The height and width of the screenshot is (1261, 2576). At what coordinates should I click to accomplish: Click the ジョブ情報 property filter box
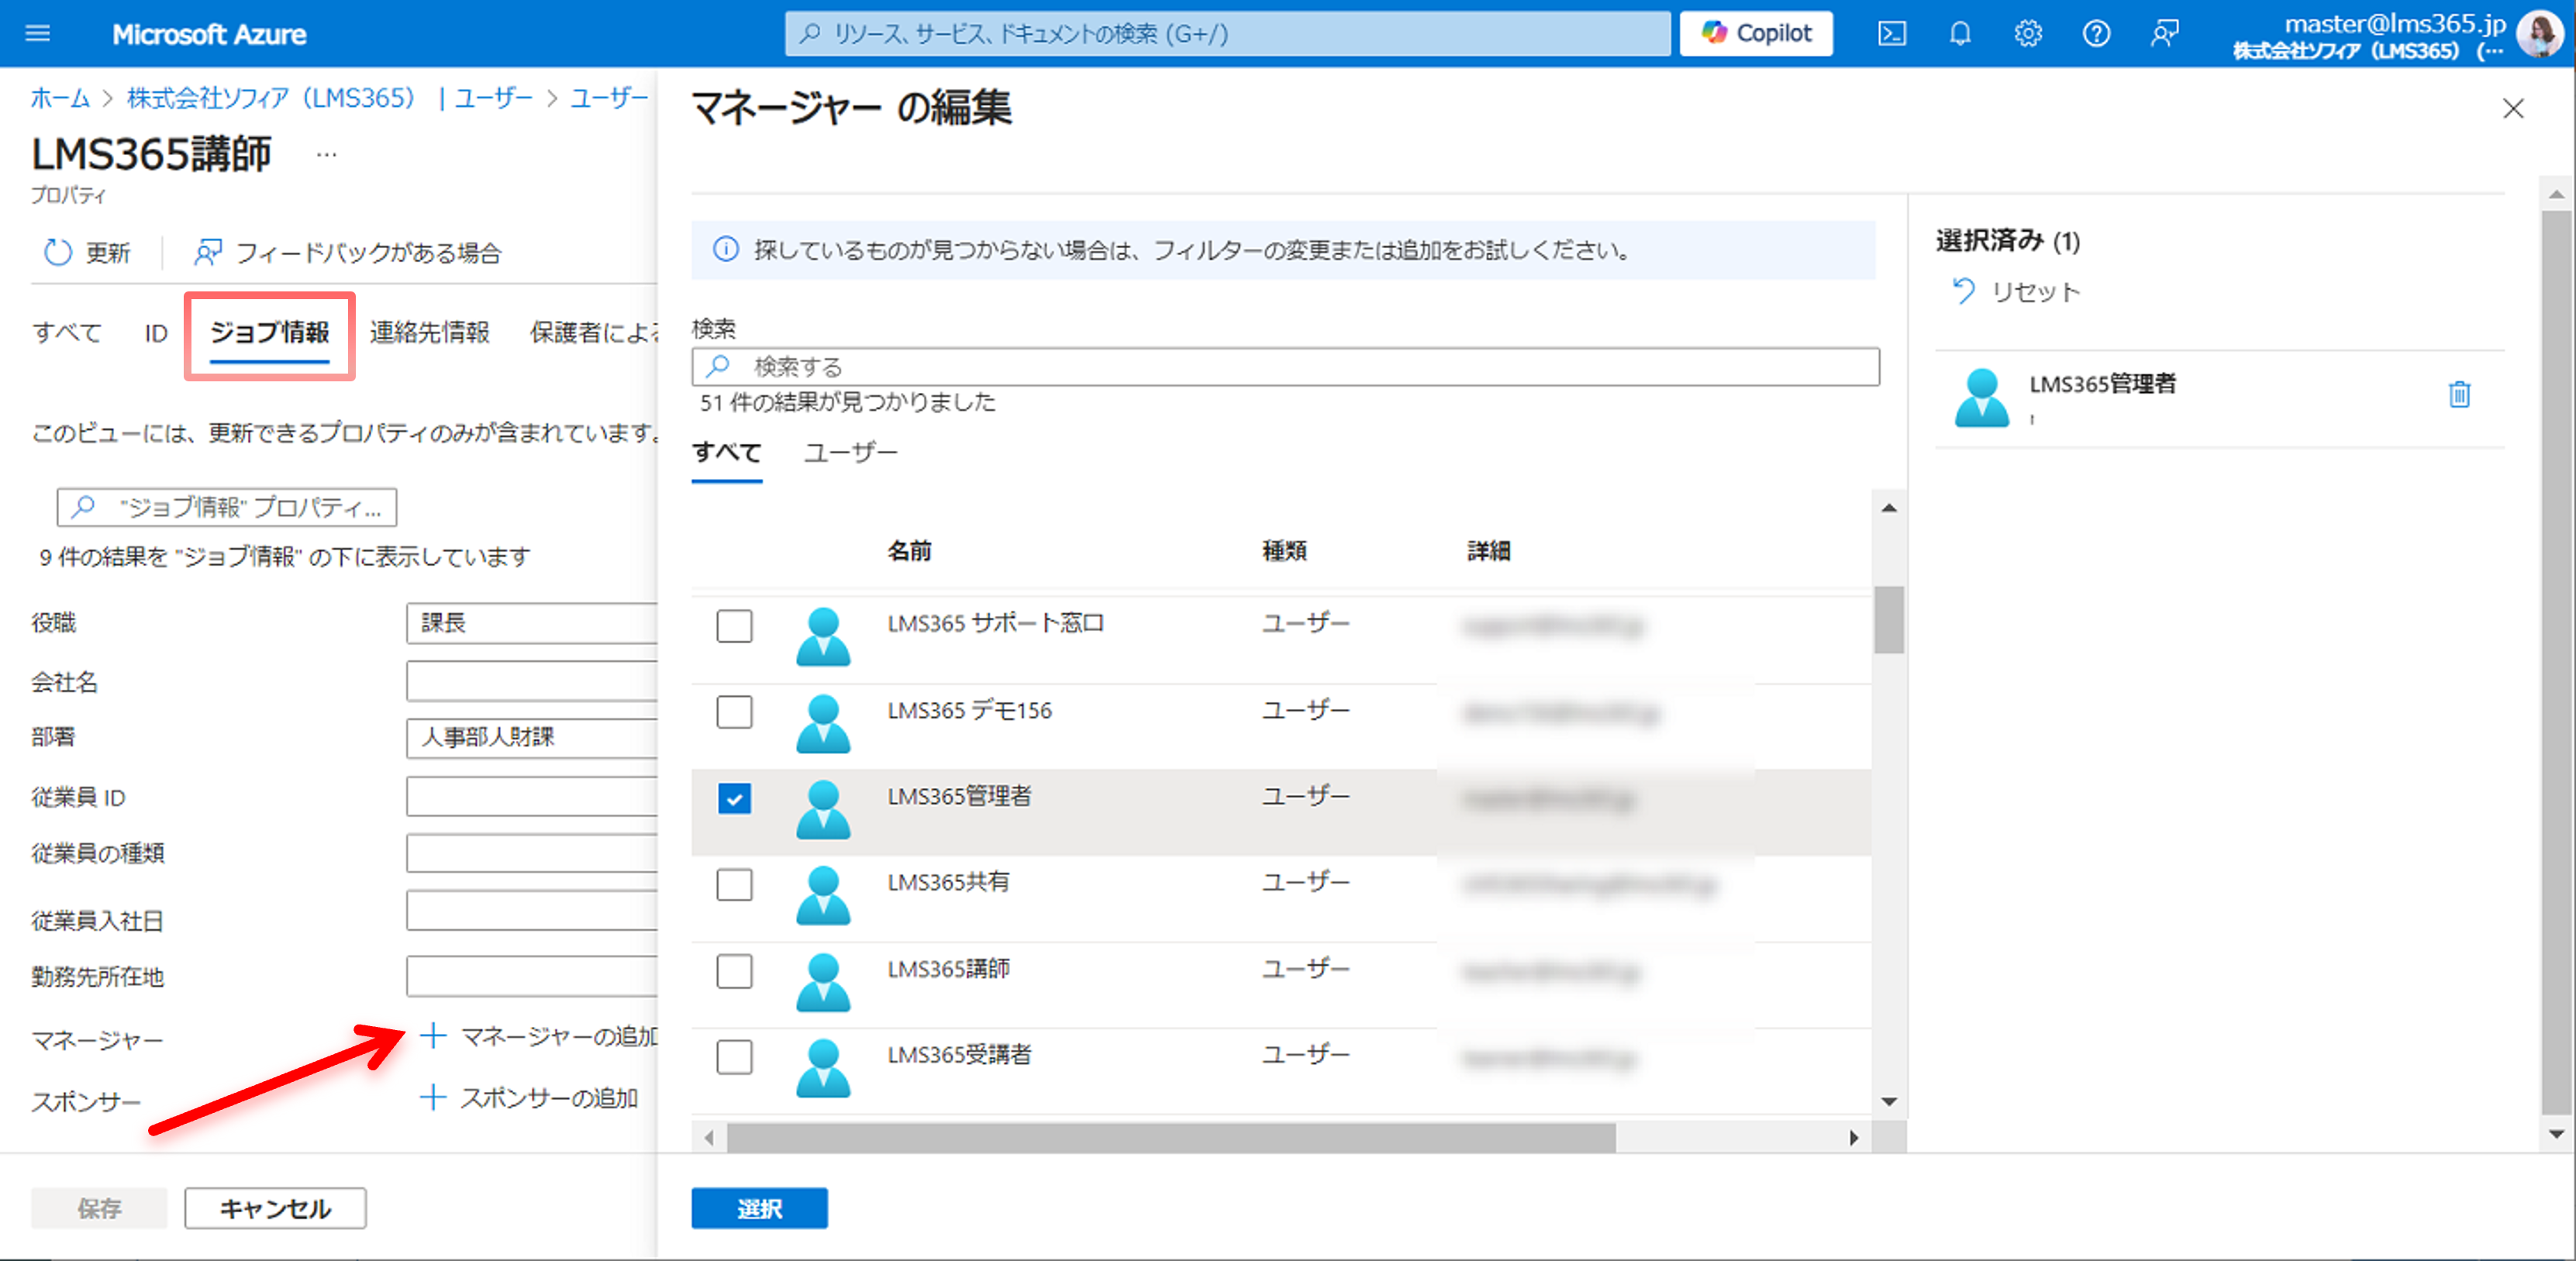point(227,507)
